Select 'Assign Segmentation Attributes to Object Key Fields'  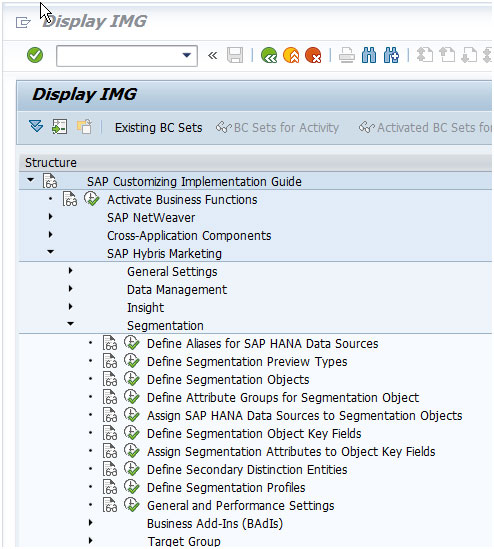(x=291, y=452)
